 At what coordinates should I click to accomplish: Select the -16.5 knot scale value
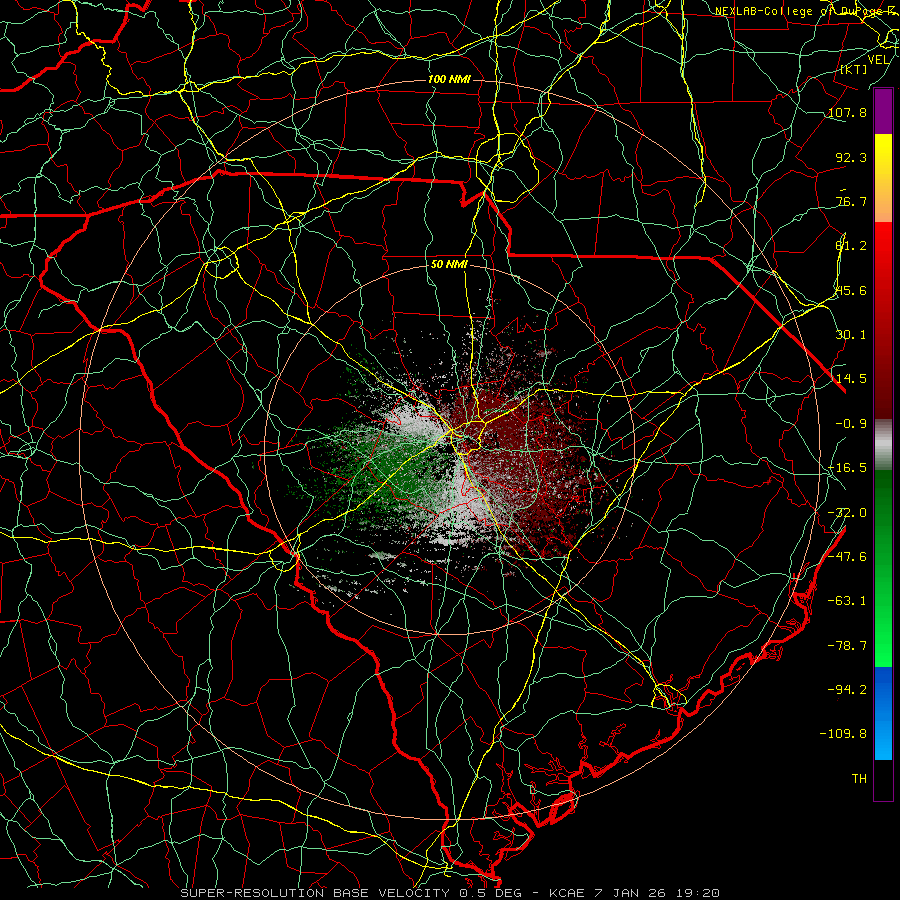847,468
